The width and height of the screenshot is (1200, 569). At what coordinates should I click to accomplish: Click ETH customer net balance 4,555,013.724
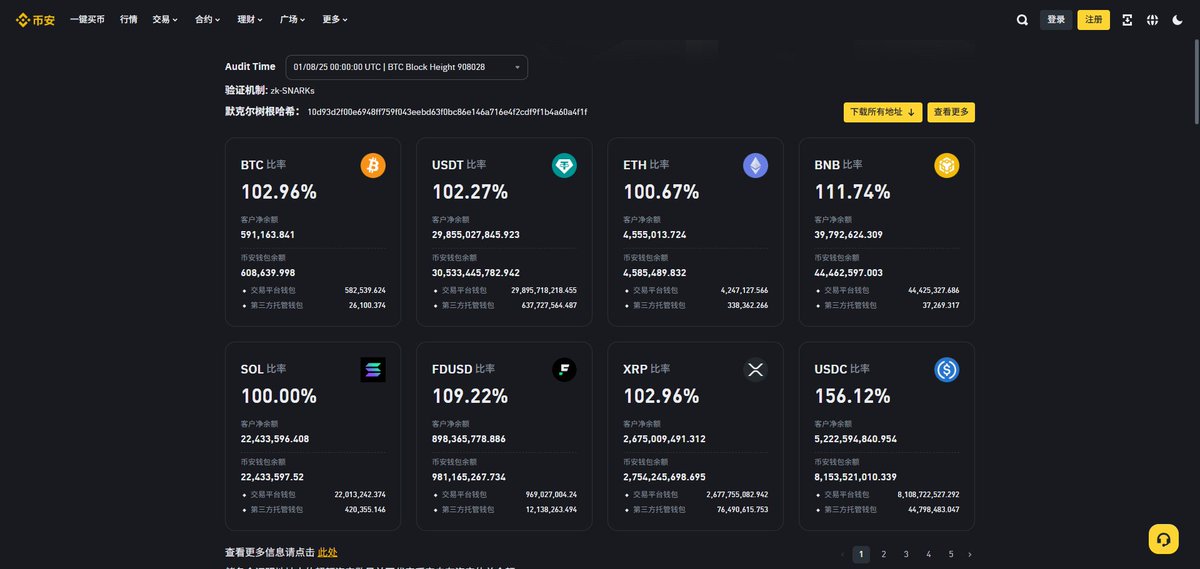click(655, 235)
